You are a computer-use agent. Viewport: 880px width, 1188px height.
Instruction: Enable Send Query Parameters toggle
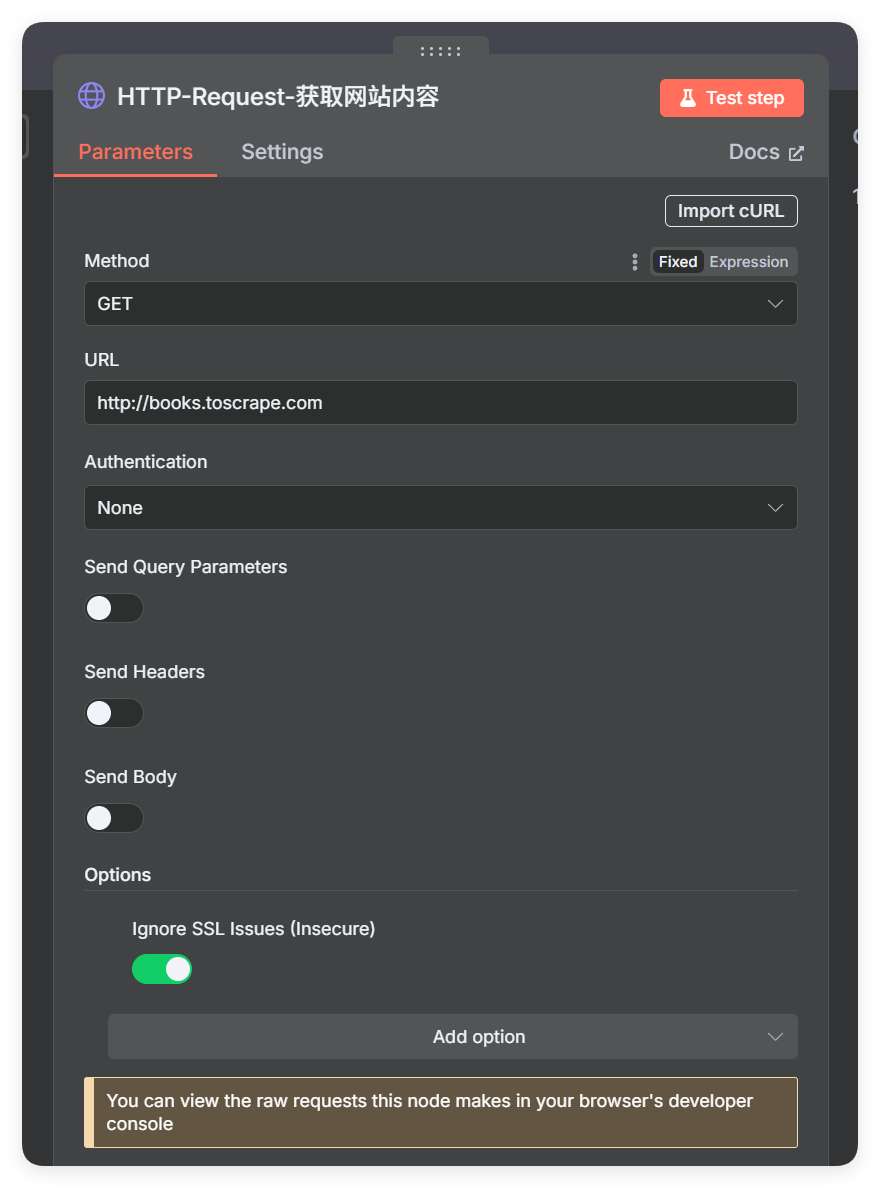(x=114, y=608)
